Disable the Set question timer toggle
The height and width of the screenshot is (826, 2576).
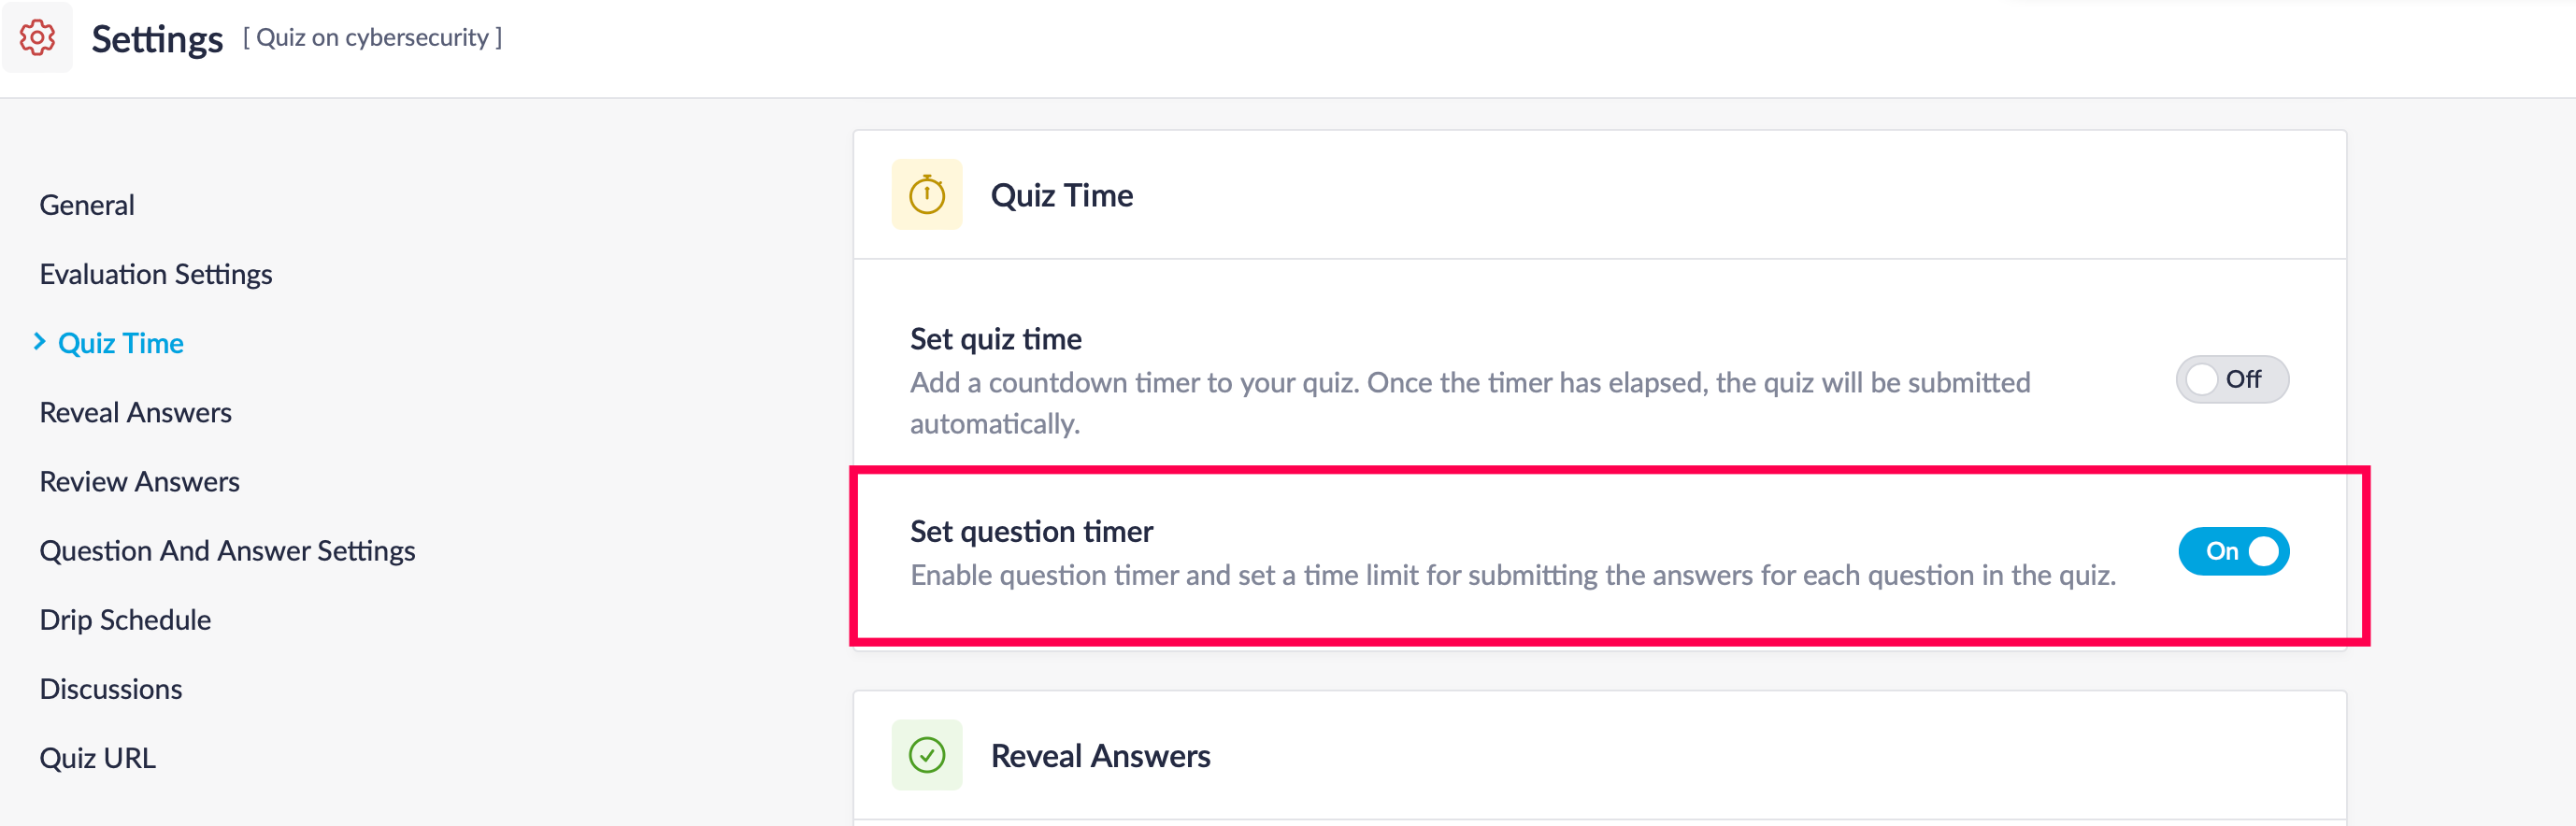[x=2232, y=551]
